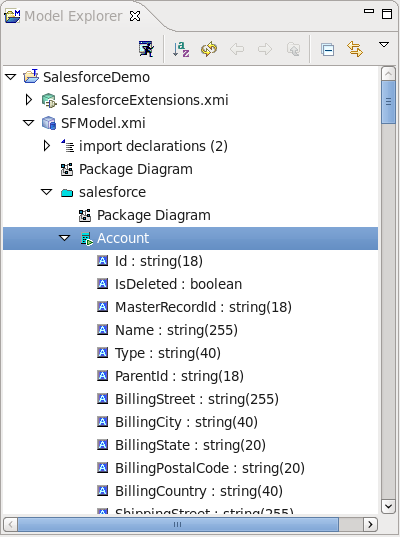Toggle Link with Editor
Viewport: 400px width, 537px height.
point(355,49)
